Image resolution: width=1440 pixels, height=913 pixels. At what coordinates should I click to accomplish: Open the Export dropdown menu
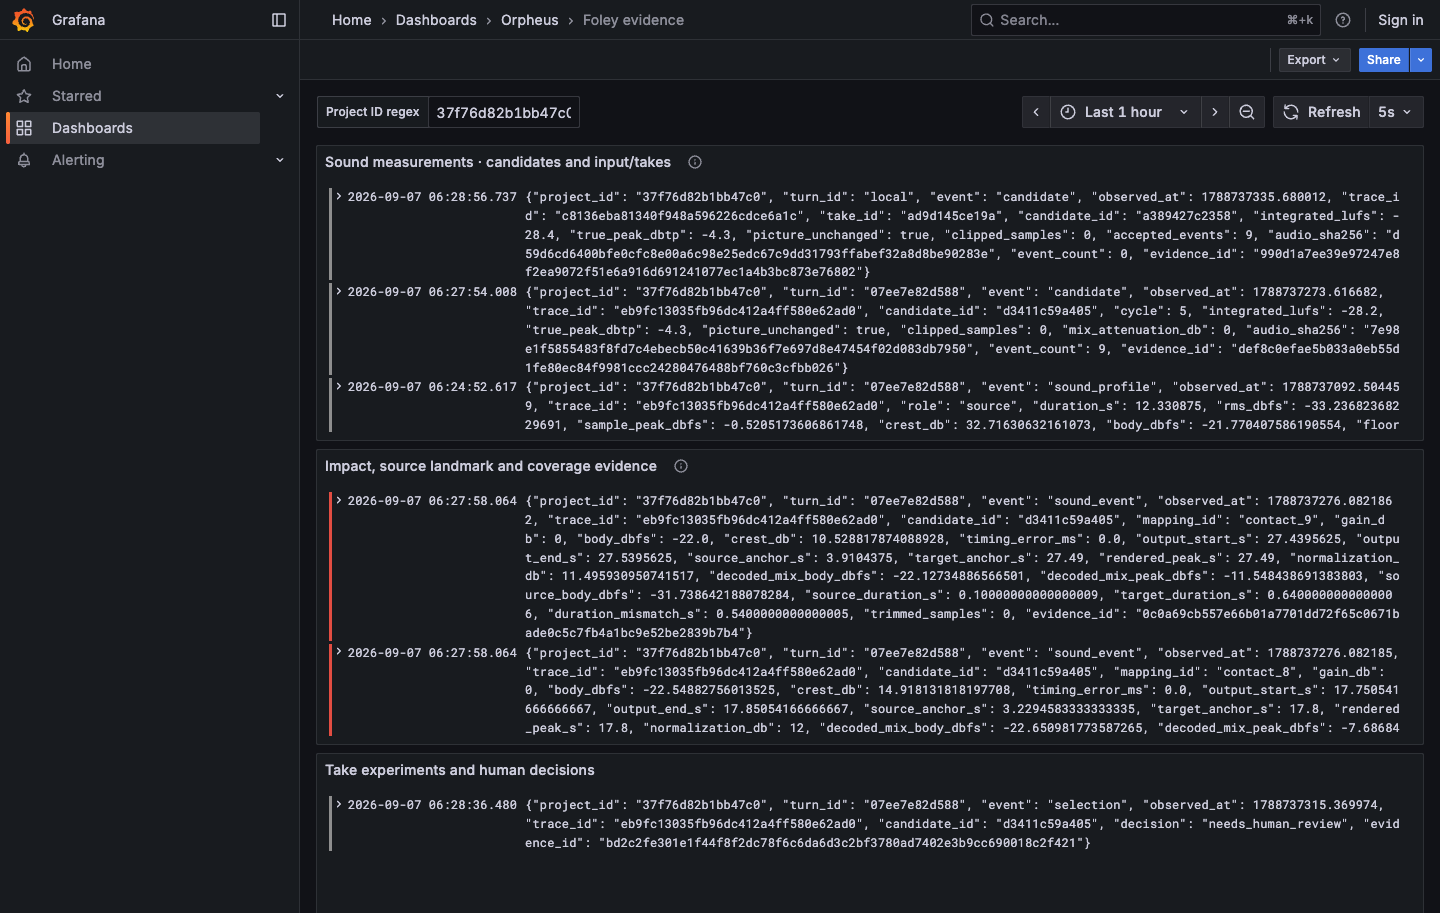tap(1314, 60)
